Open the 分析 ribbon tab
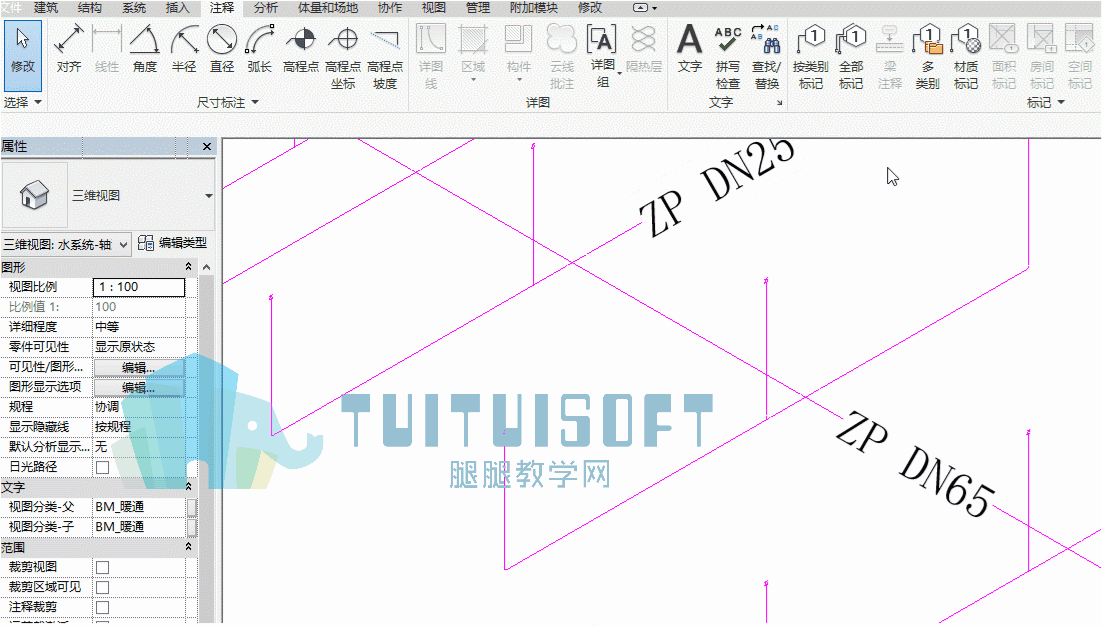Viewport: 1102px width, 627px height. (266, 8)
